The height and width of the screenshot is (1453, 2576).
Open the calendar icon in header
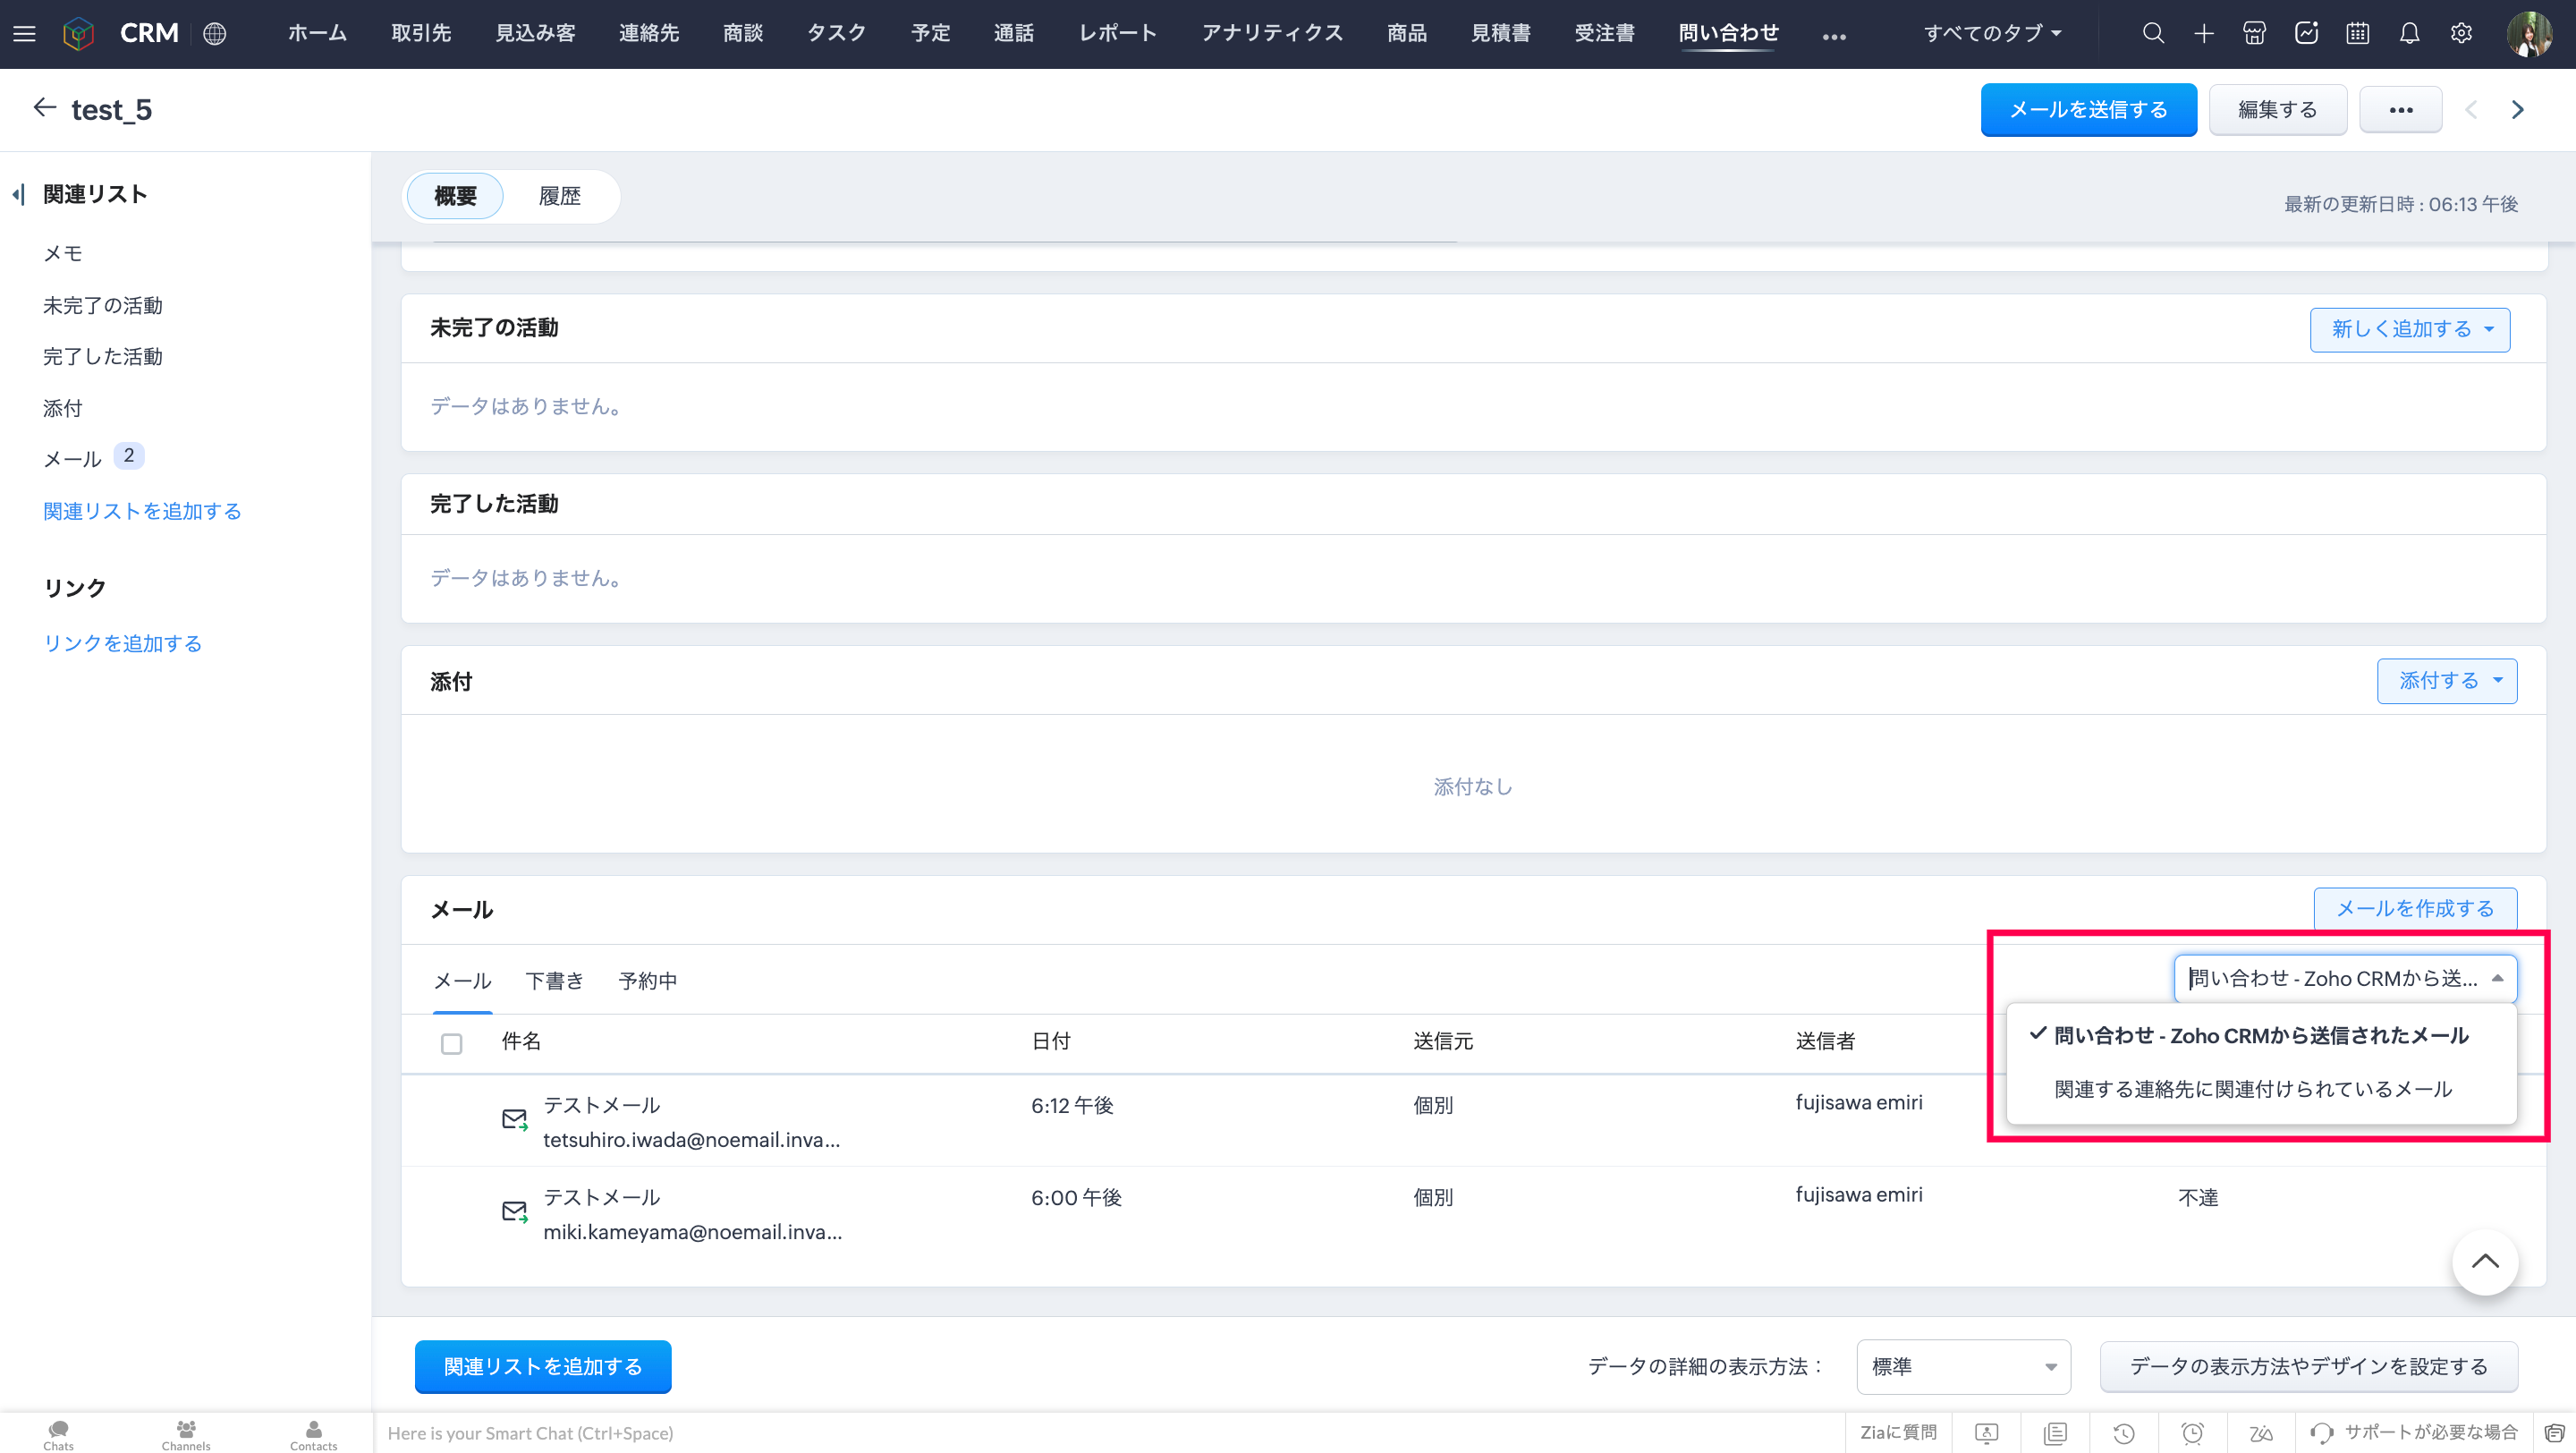(2358, 33)
